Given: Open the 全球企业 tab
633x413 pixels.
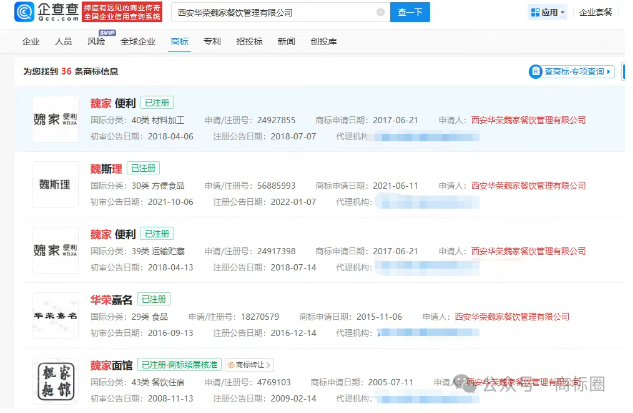Looking at the screenshot, I should click(136, 42).
